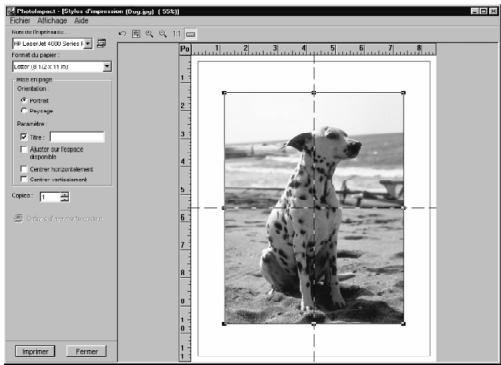Set view to actual size 1:1

[176, 34]
